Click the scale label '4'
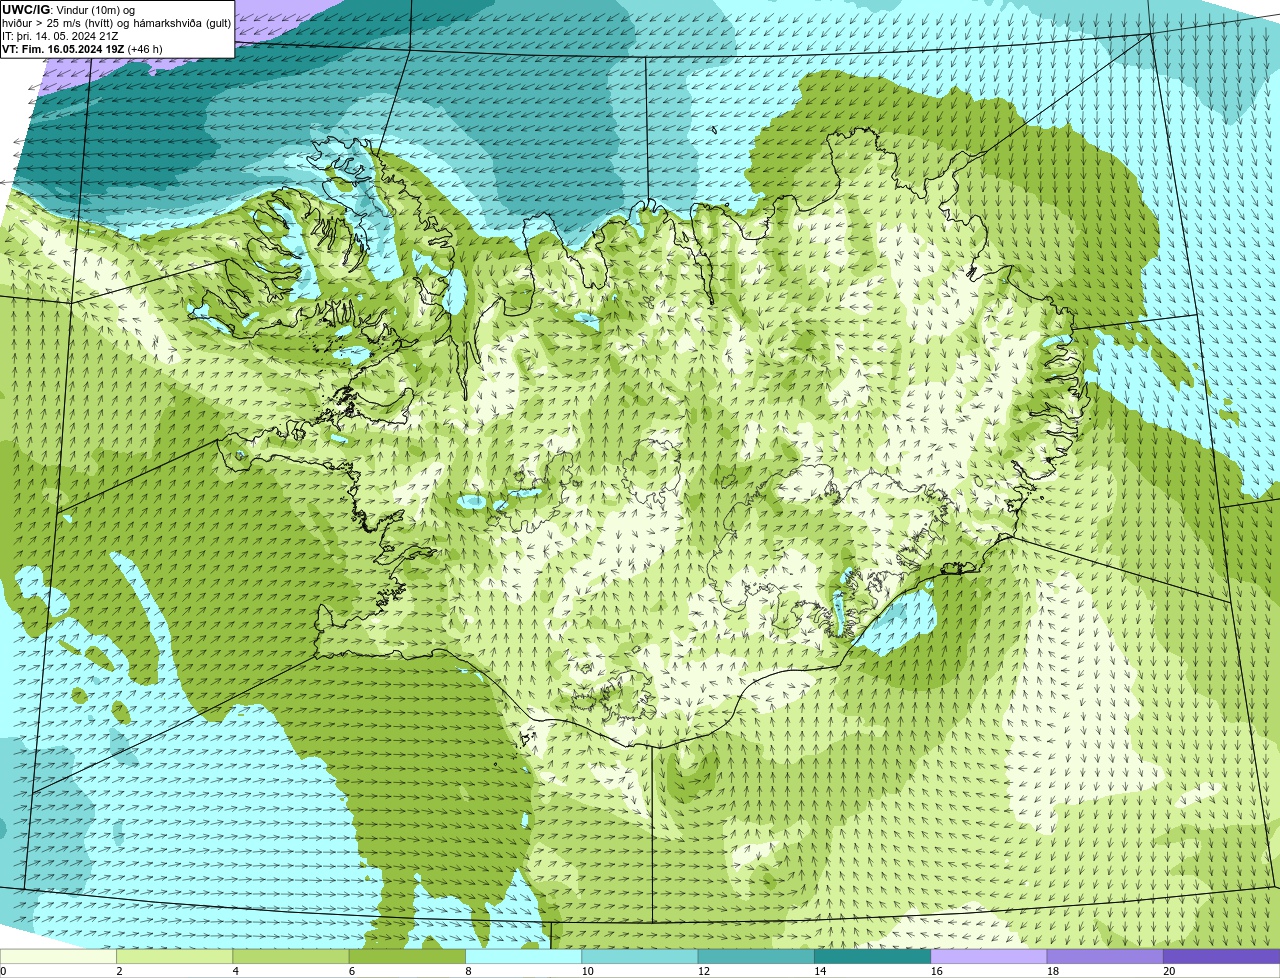Screen dimensions: 1280x978 [x=236, y=971]
